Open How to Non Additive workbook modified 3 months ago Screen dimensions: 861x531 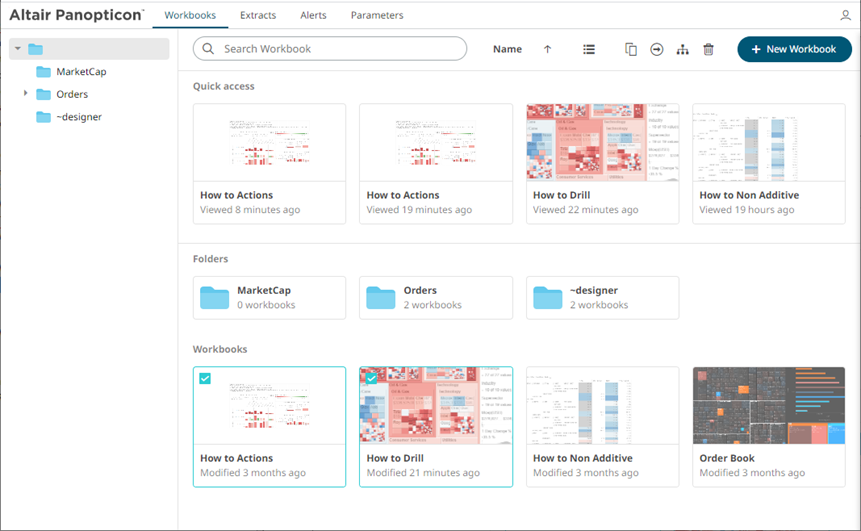(602, 427)
